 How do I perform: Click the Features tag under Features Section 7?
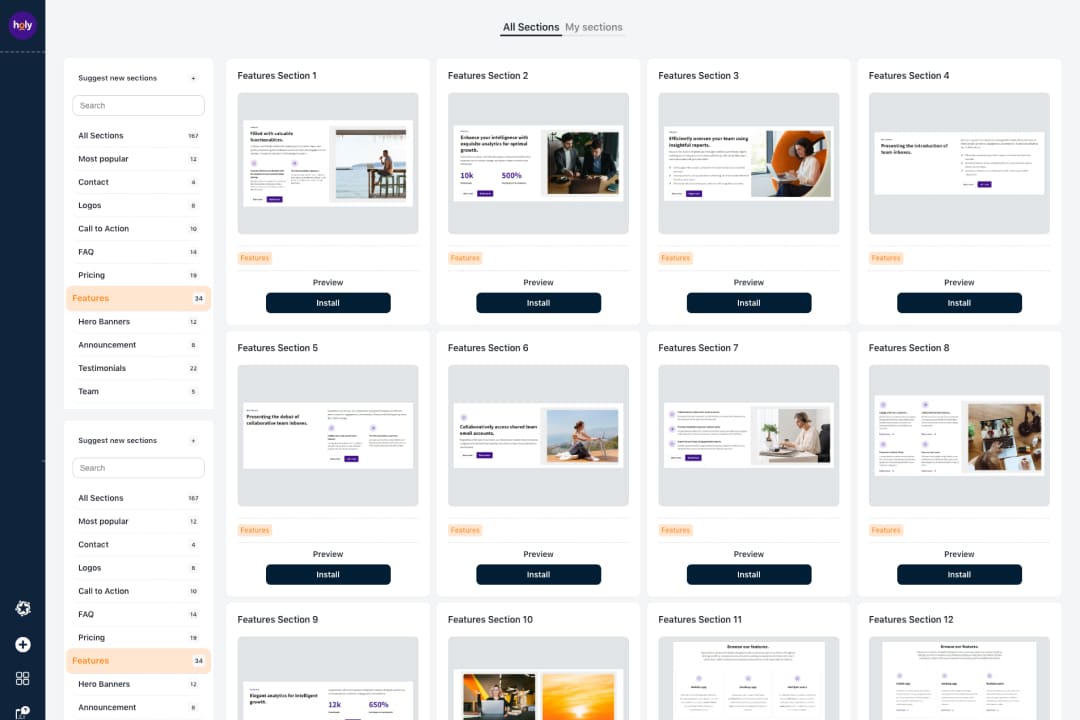[x=676, y=531]
